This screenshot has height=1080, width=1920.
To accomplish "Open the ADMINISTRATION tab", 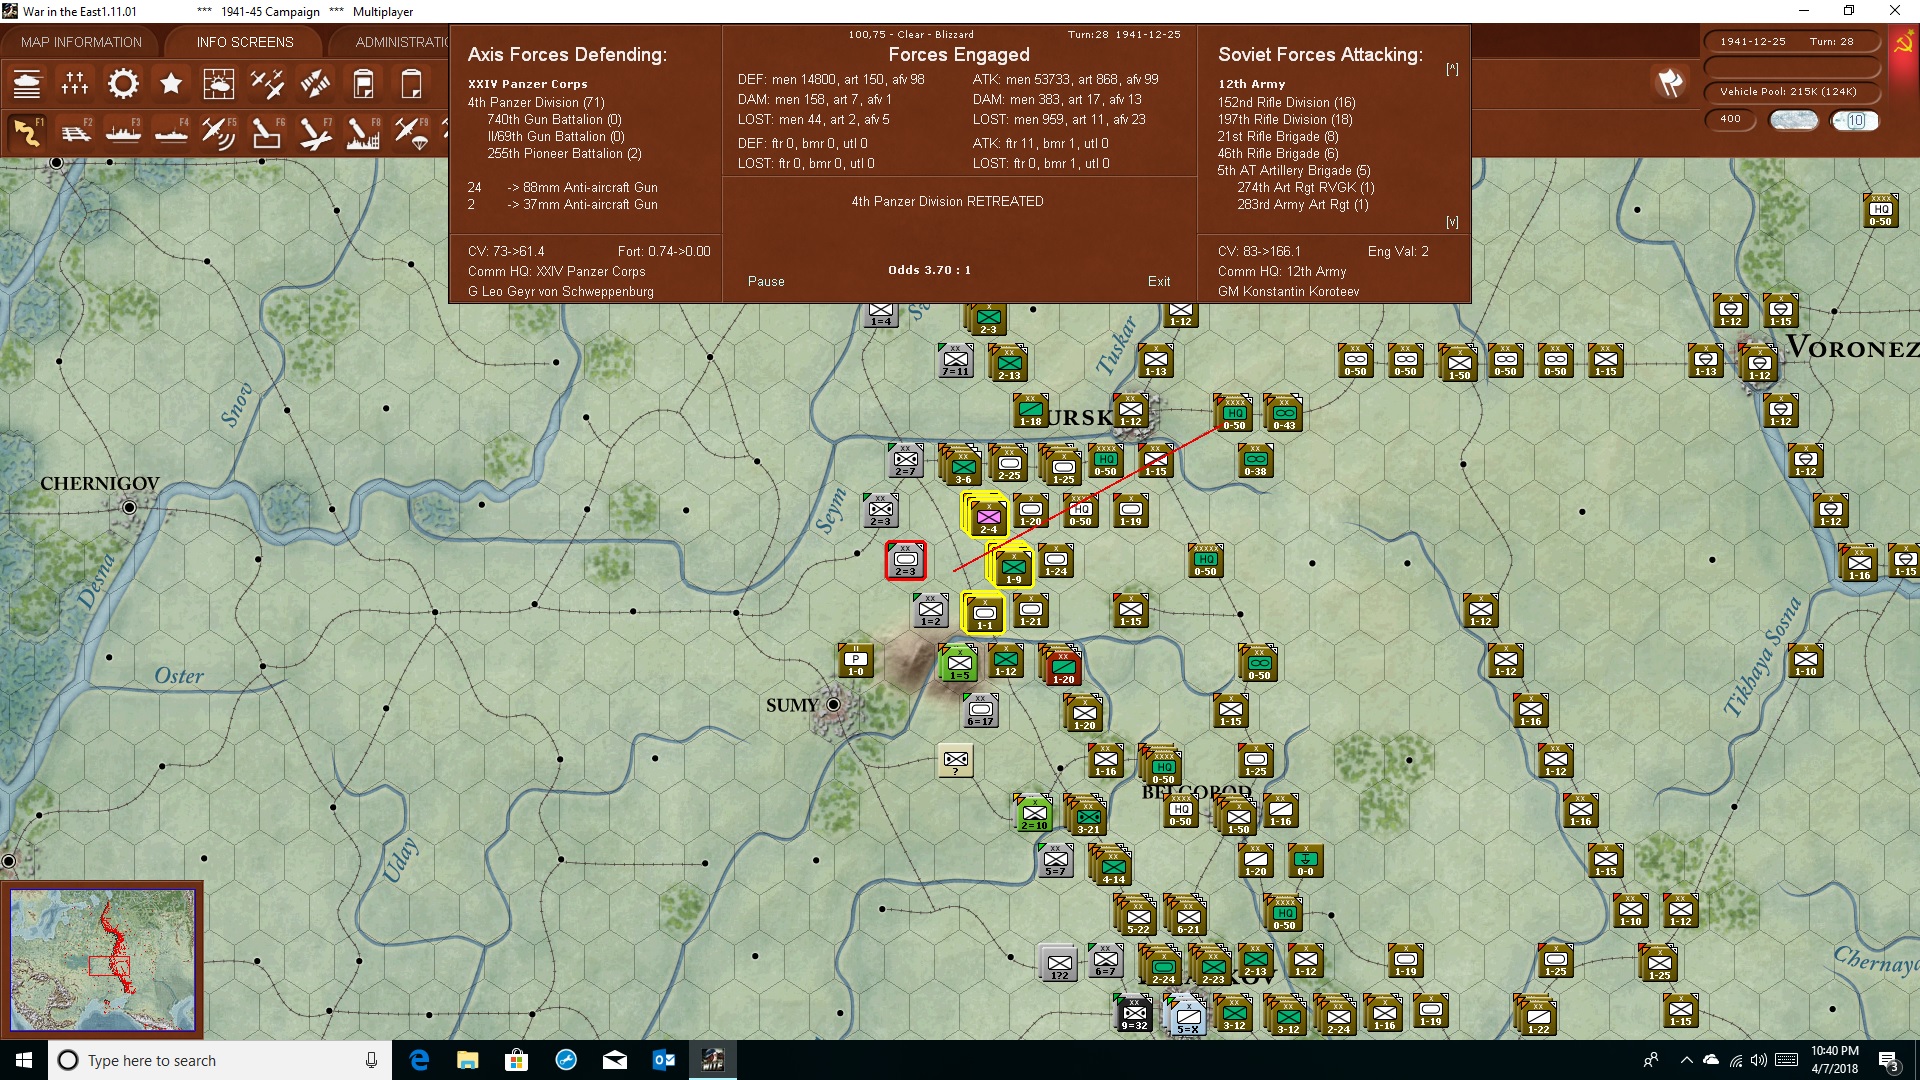I will pyautogui.click(x=400, y=42).
